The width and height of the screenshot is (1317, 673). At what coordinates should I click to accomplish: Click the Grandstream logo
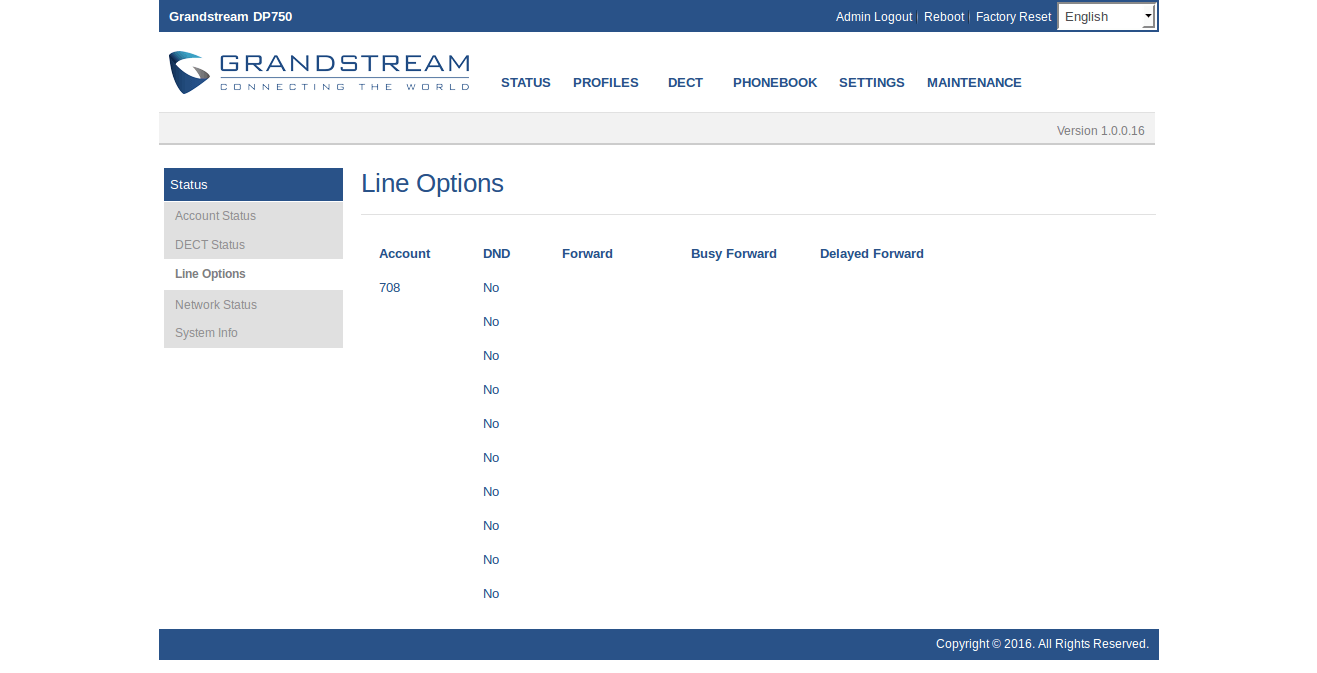pos(318,73)
